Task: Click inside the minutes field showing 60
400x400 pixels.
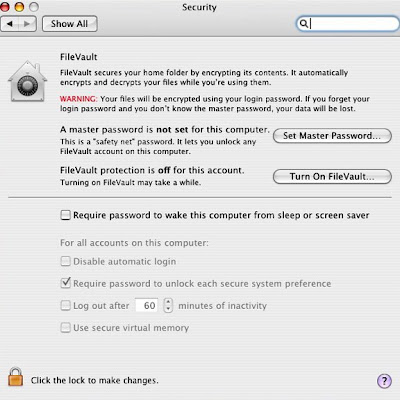Action: [147, 305]
